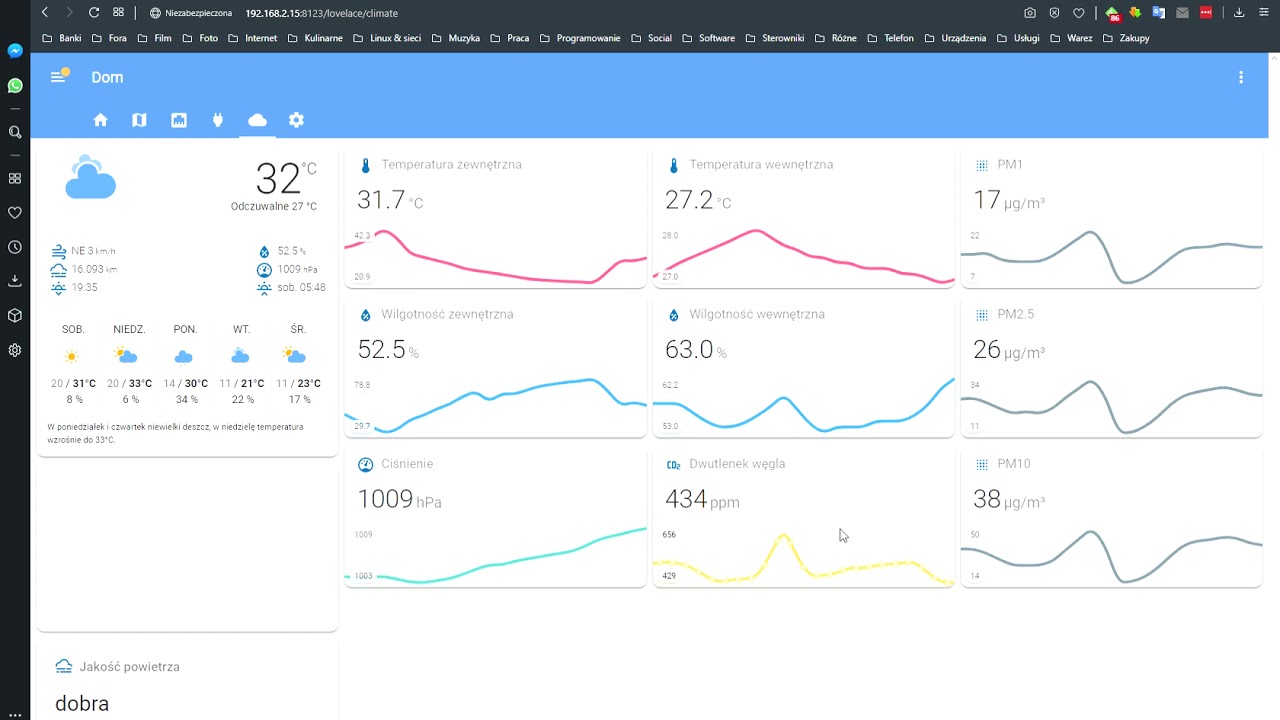Click the large weather cloud icon
This screenshot has height=720, width=1280.
click(91, 177)
